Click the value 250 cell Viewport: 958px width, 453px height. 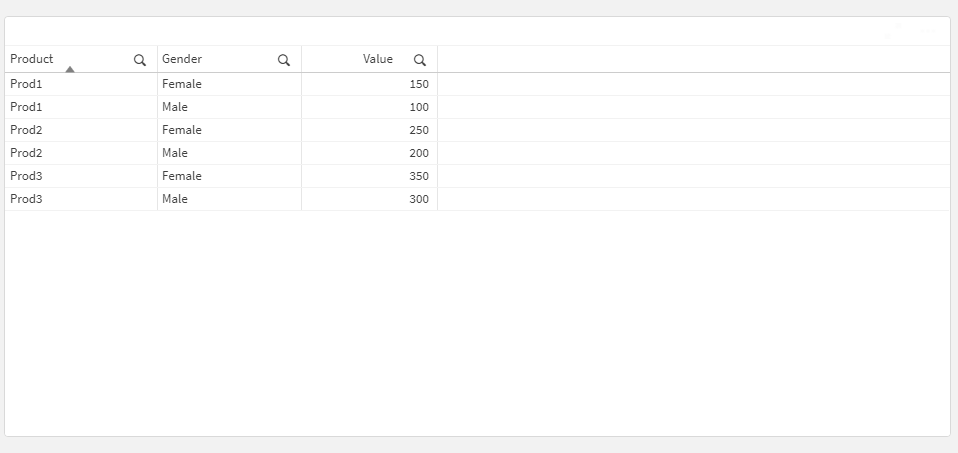coord(419,130)
